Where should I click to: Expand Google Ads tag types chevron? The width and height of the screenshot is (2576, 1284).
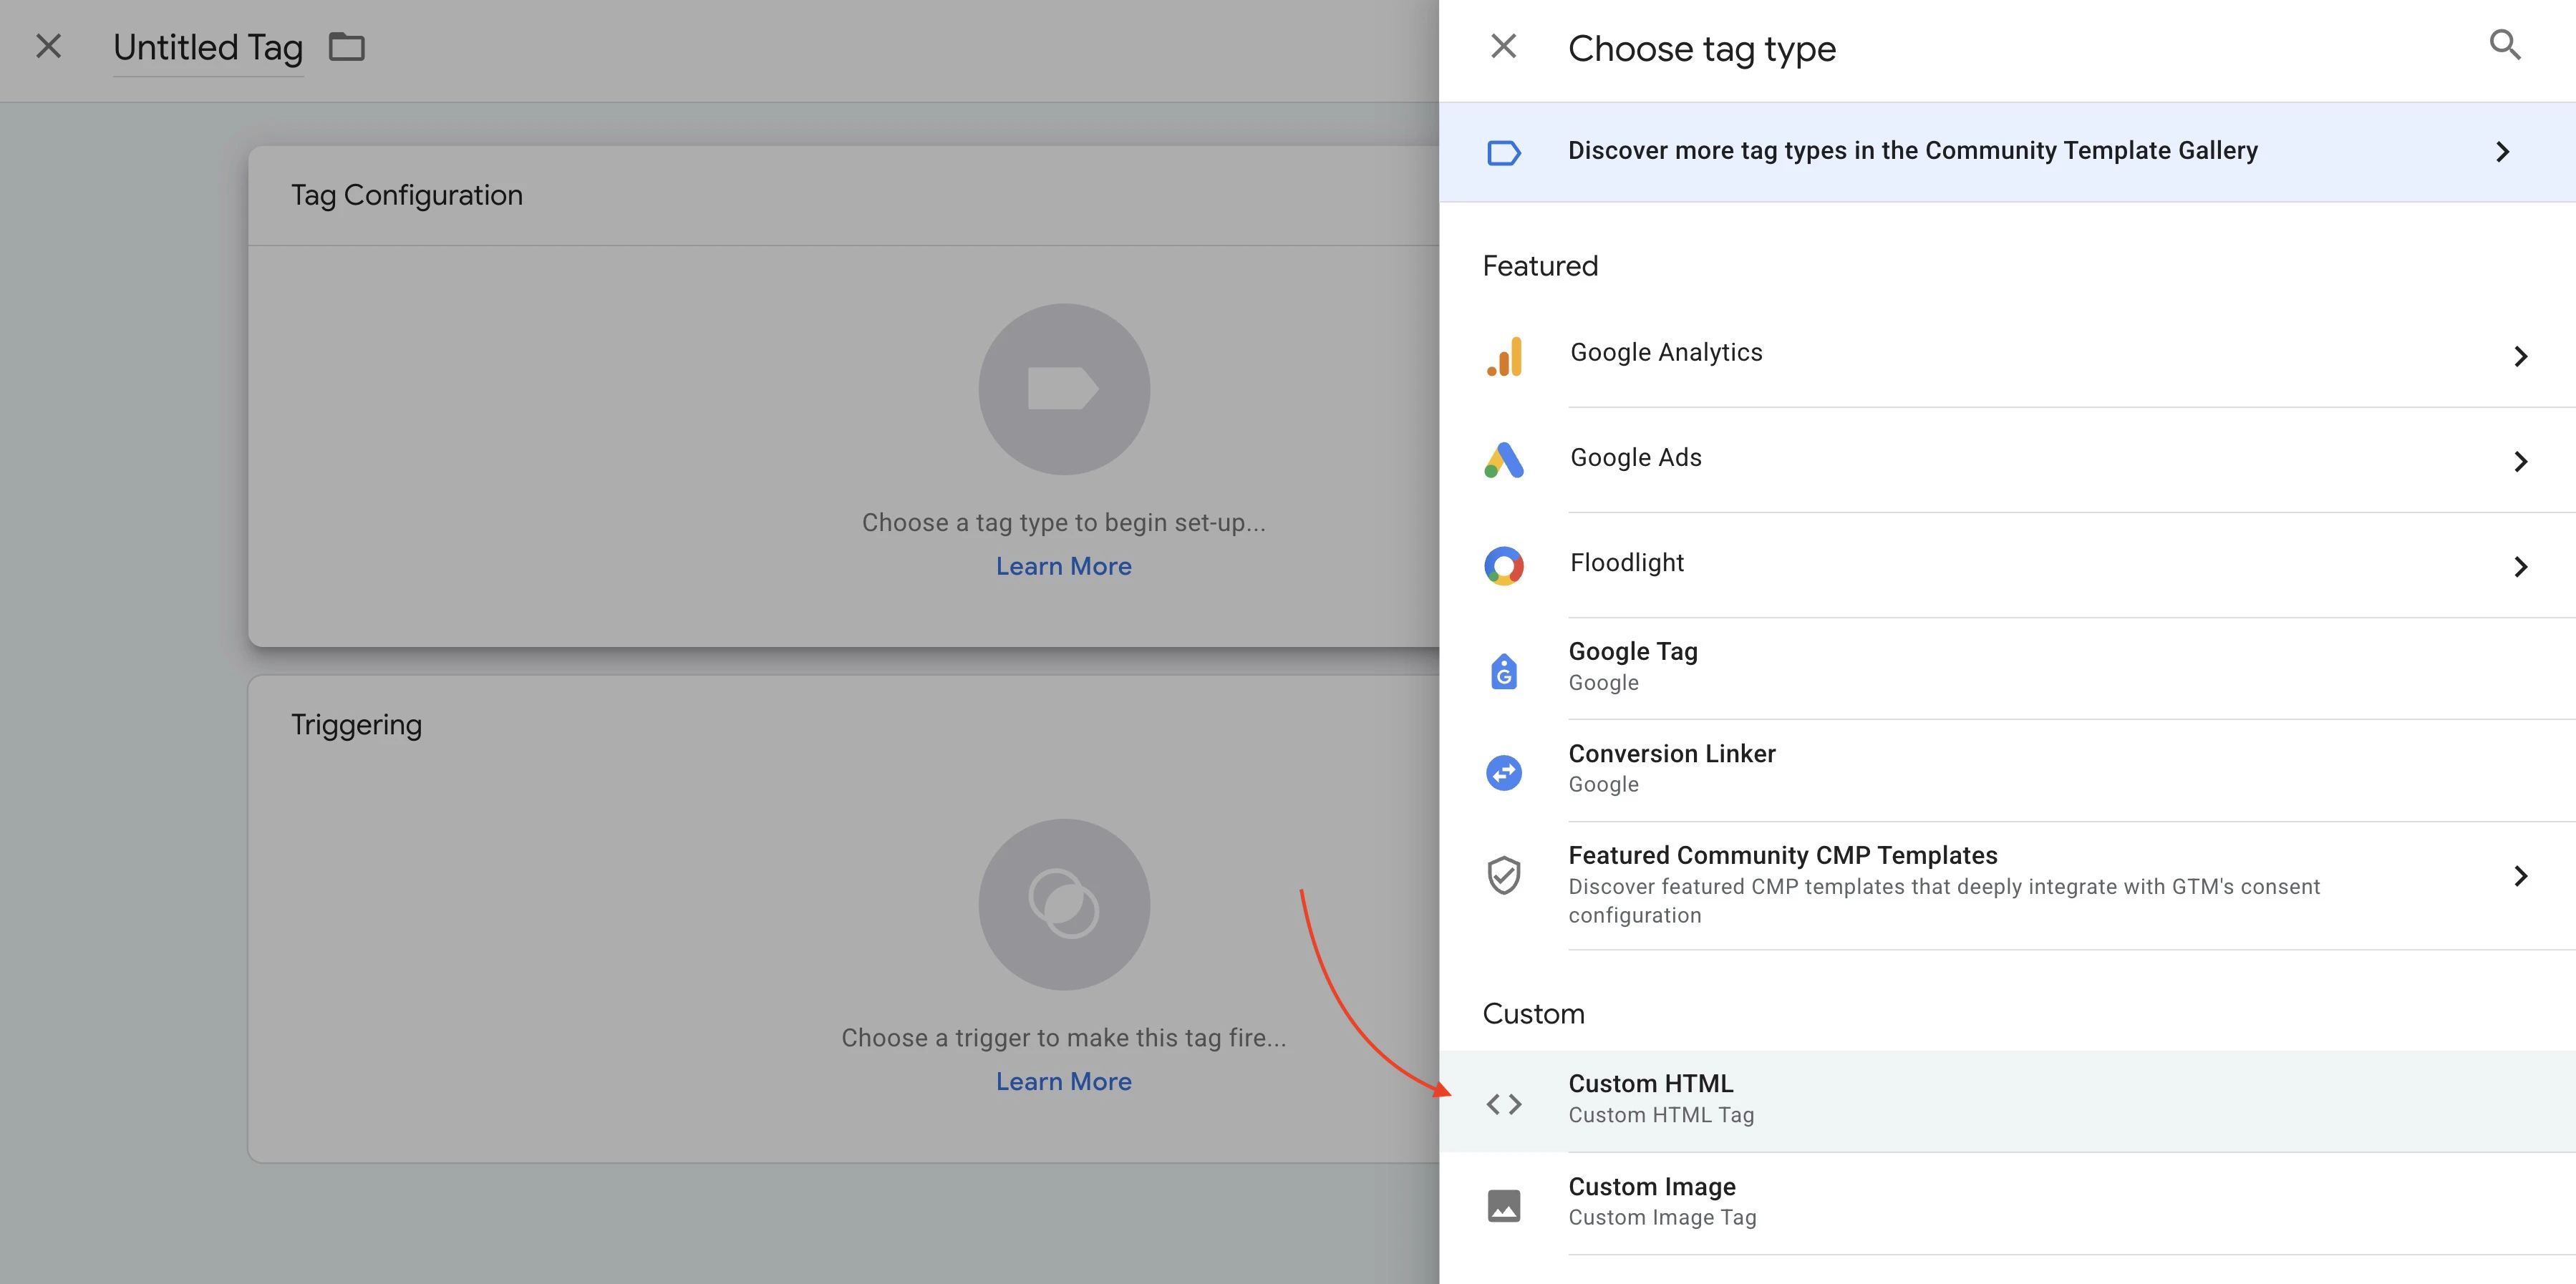2521,461
